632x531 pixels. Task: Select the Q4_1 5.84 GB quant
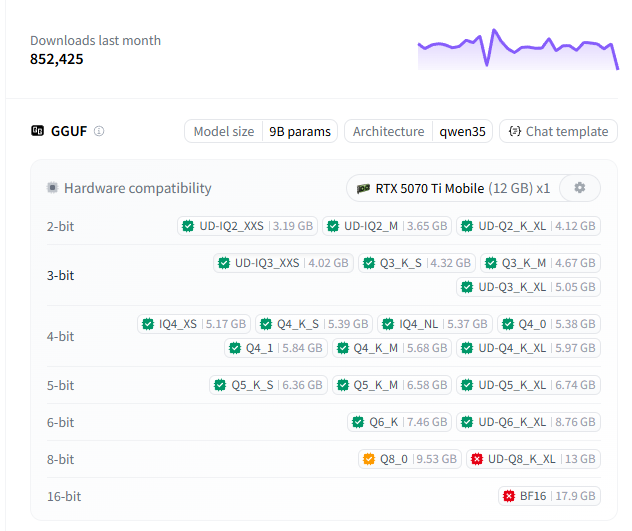point(276,348)
